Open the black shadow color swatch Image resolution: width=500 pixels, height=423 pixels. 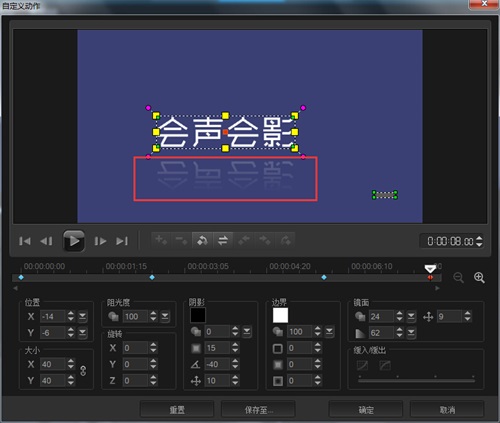198,315
